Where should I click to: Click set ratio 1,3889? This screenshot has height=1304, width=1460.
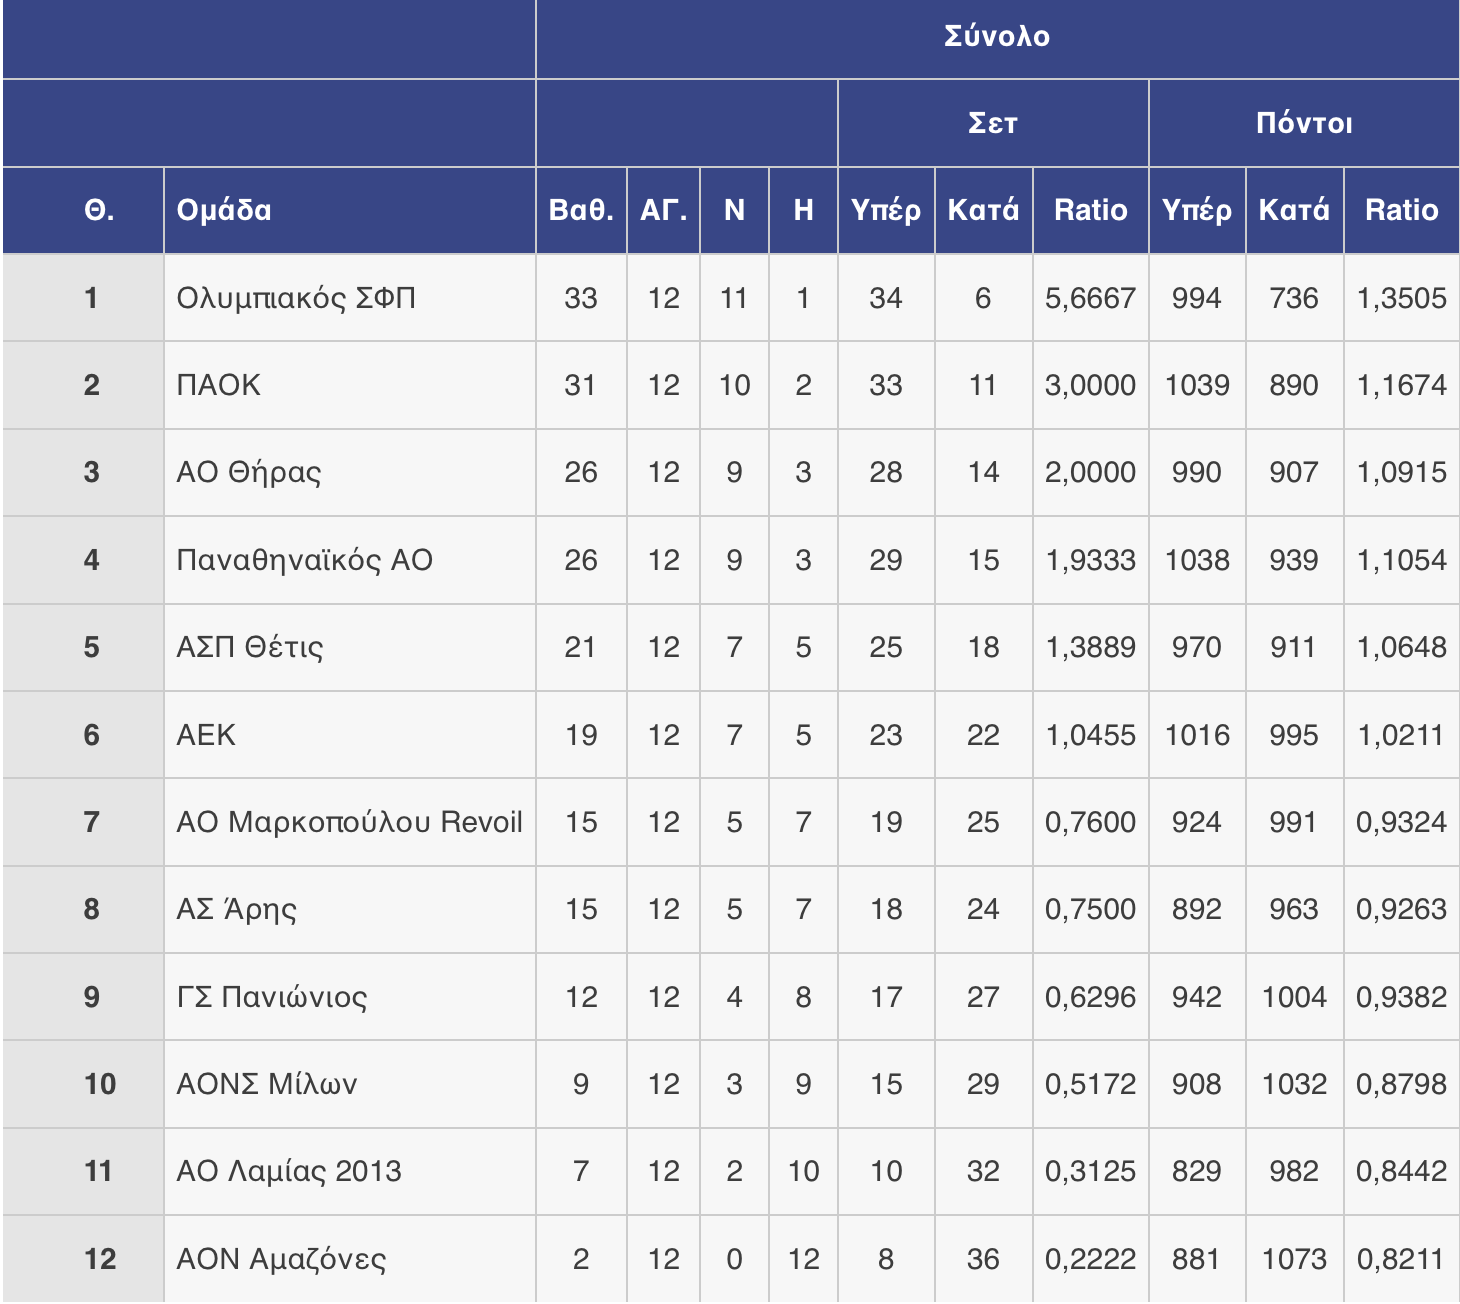point(1090,647)
